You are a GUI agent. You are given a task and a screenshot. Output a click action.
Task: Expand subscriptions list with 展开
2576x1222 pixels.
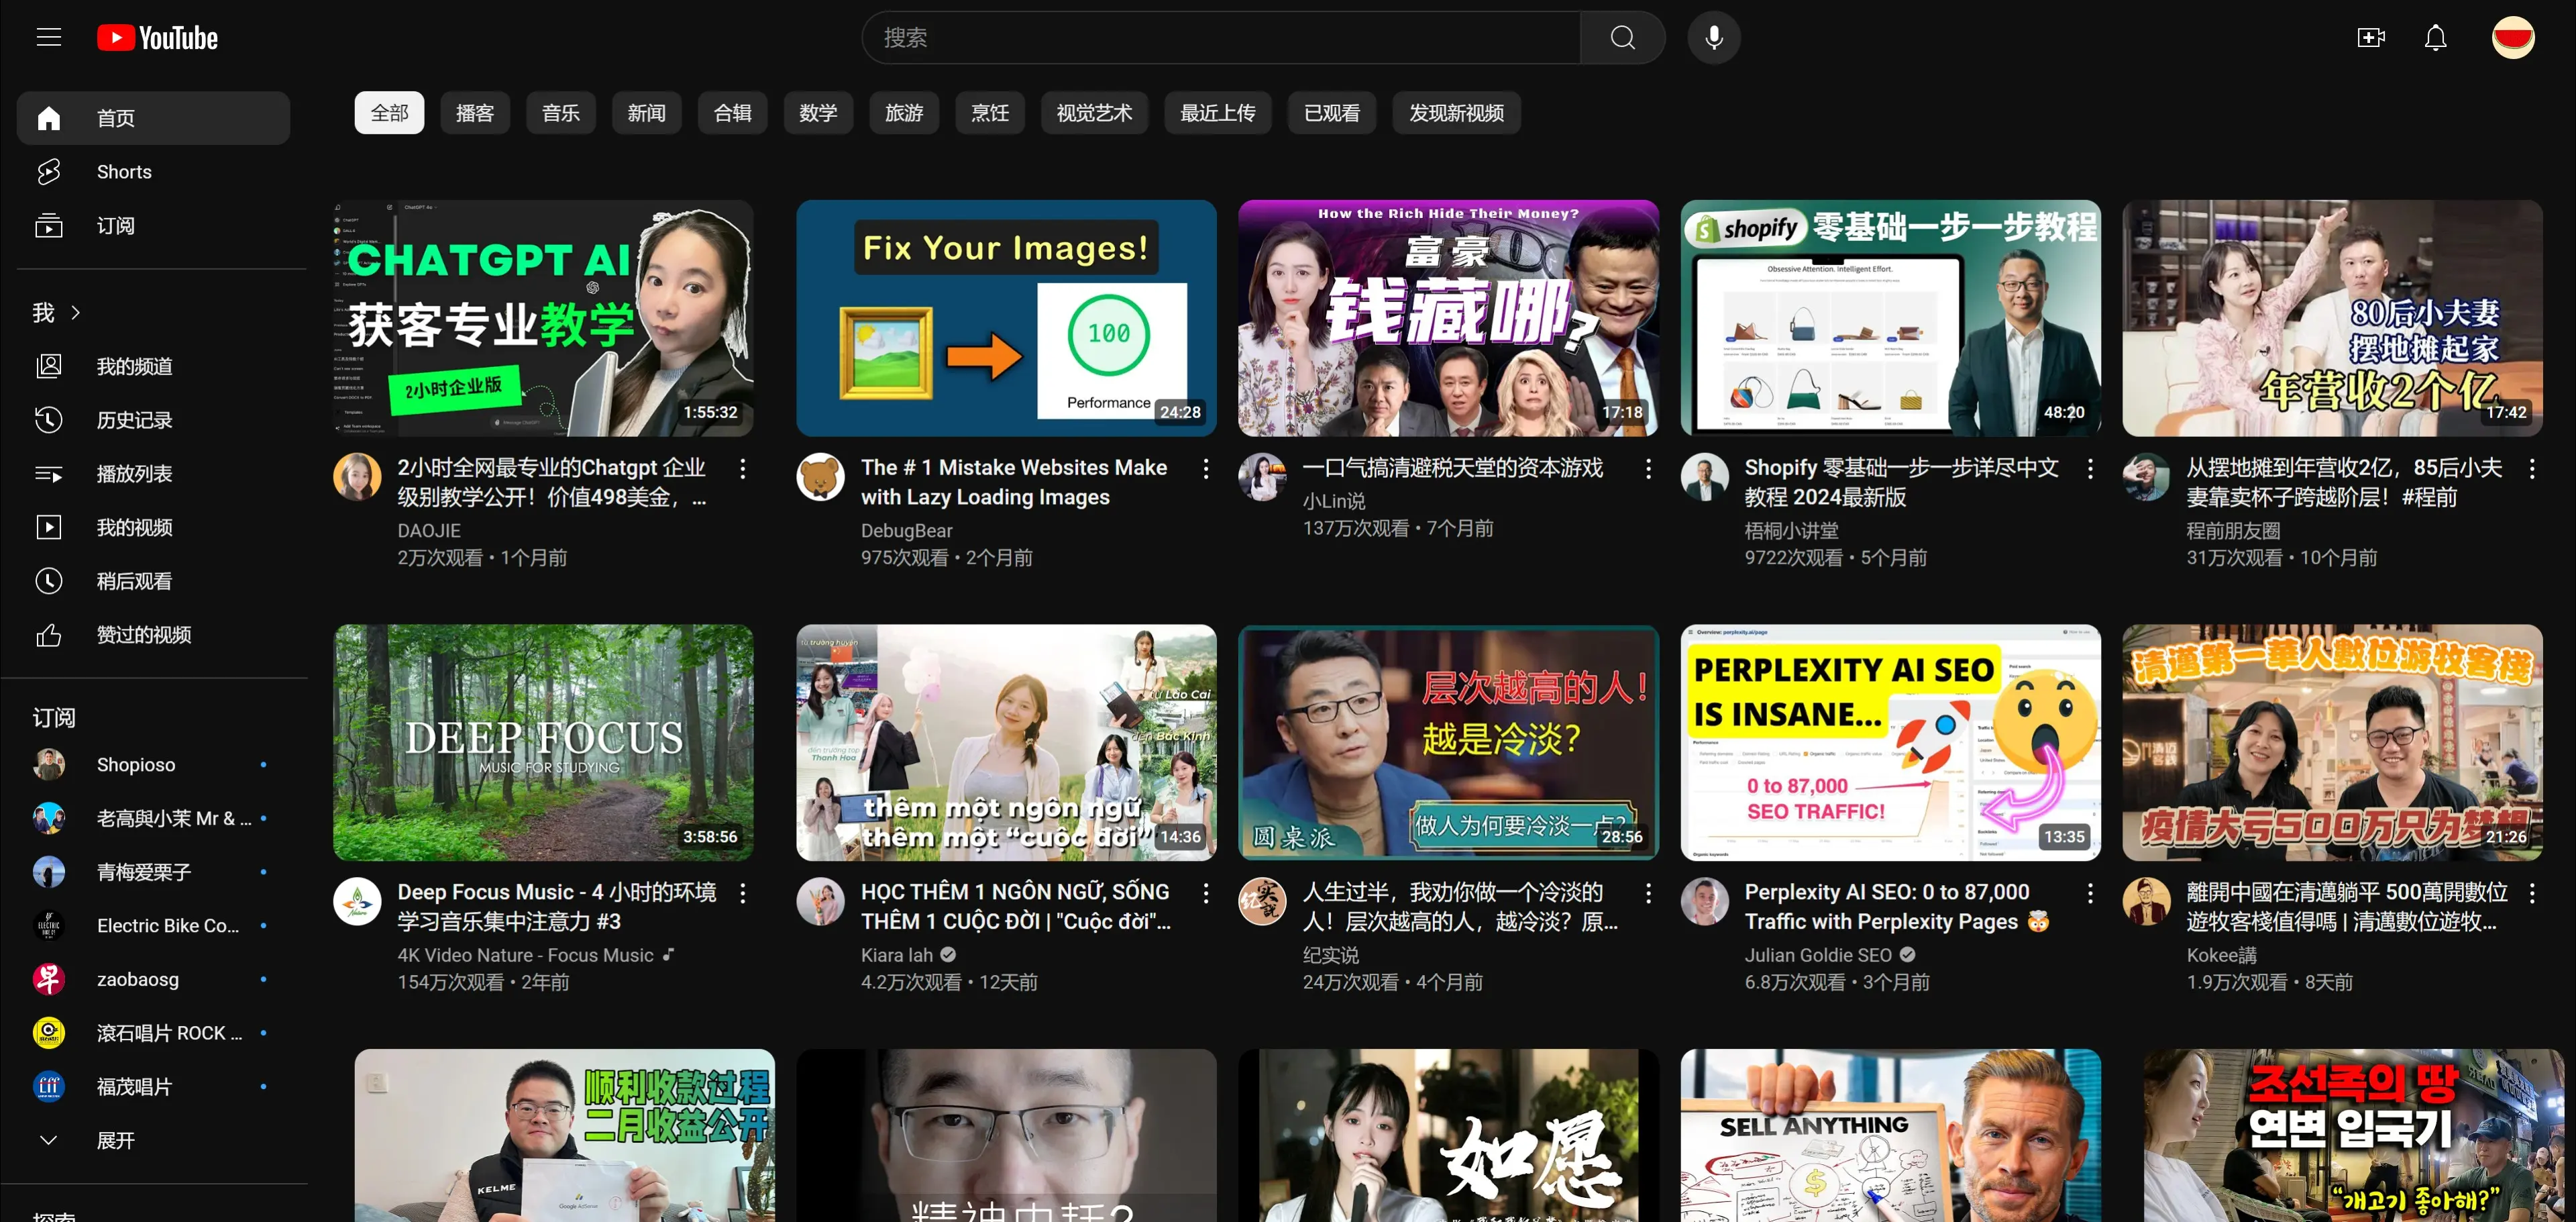click(153, 1140)
